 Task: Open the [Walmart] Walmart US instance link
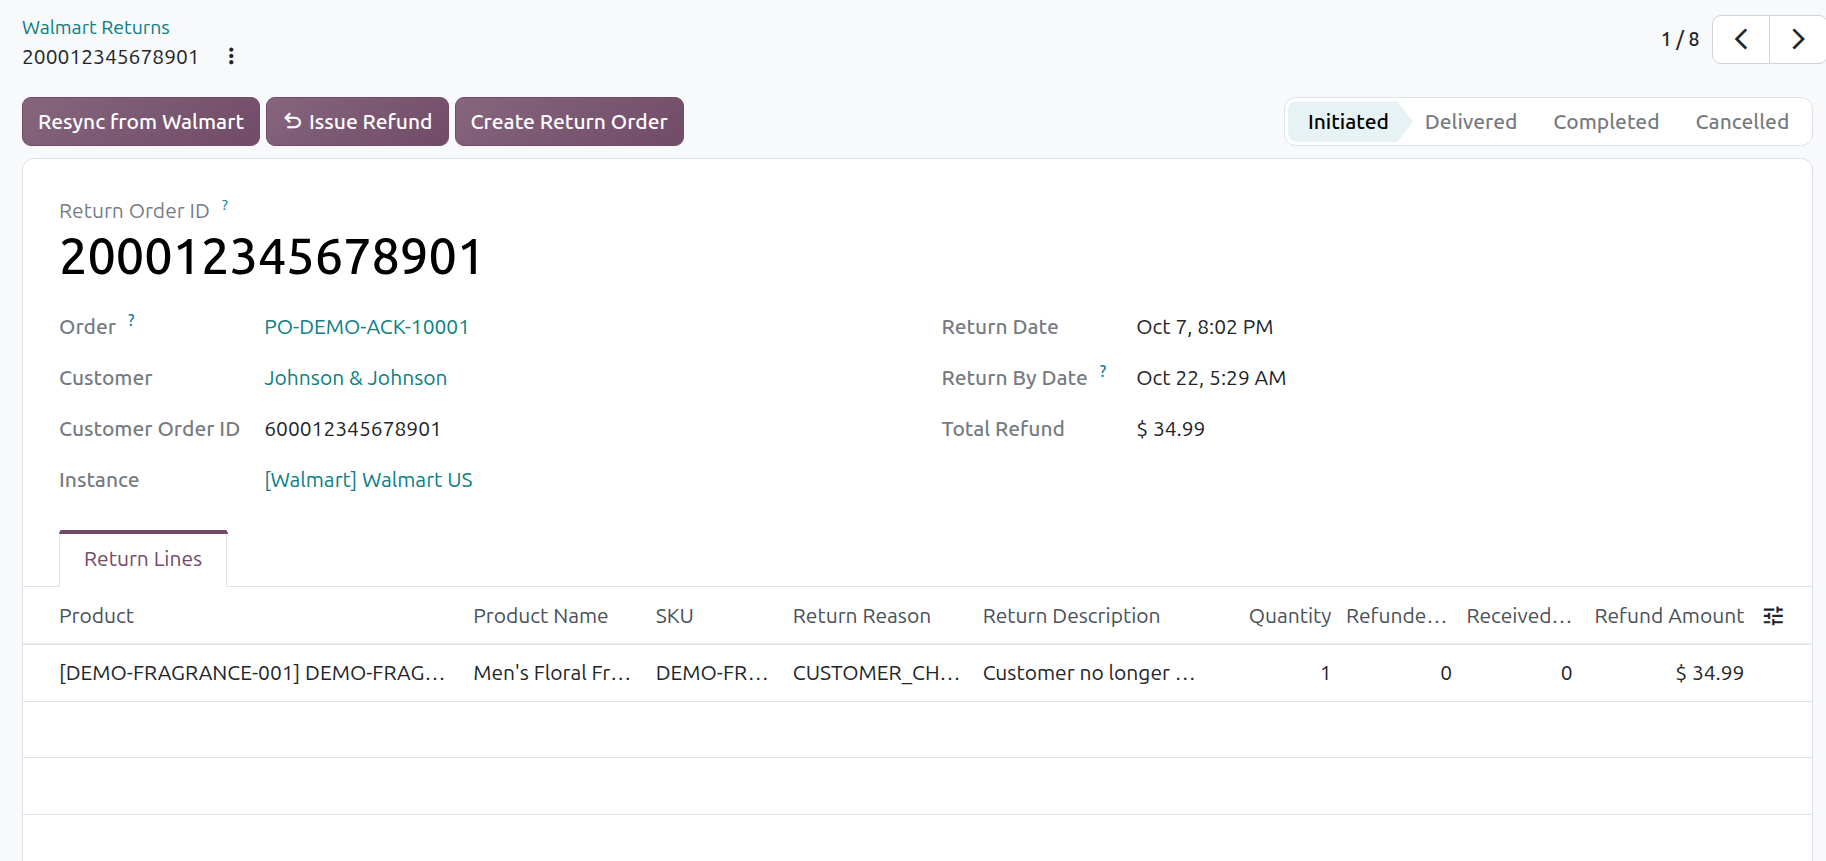click(368, 480)
